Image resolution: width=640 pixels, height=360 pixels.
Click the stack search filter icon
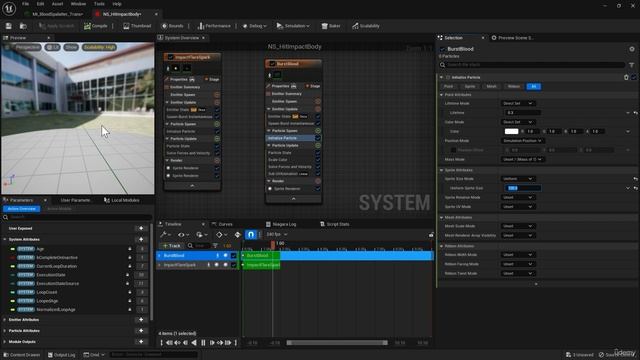tap(631, 65)
